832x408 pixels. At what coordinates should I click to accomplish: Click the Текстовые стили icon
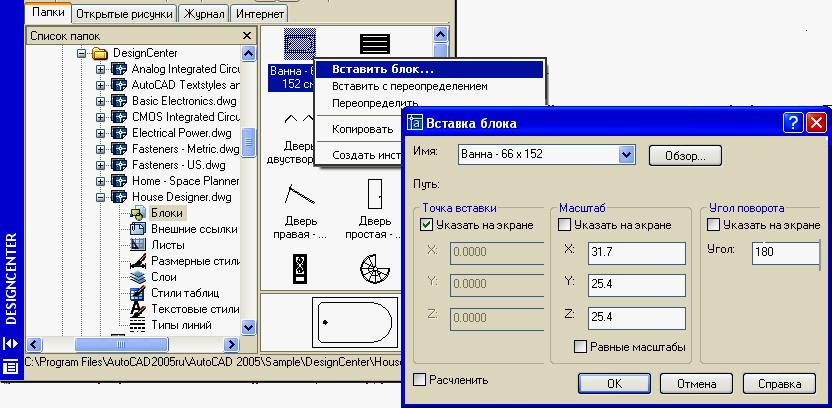137,309
